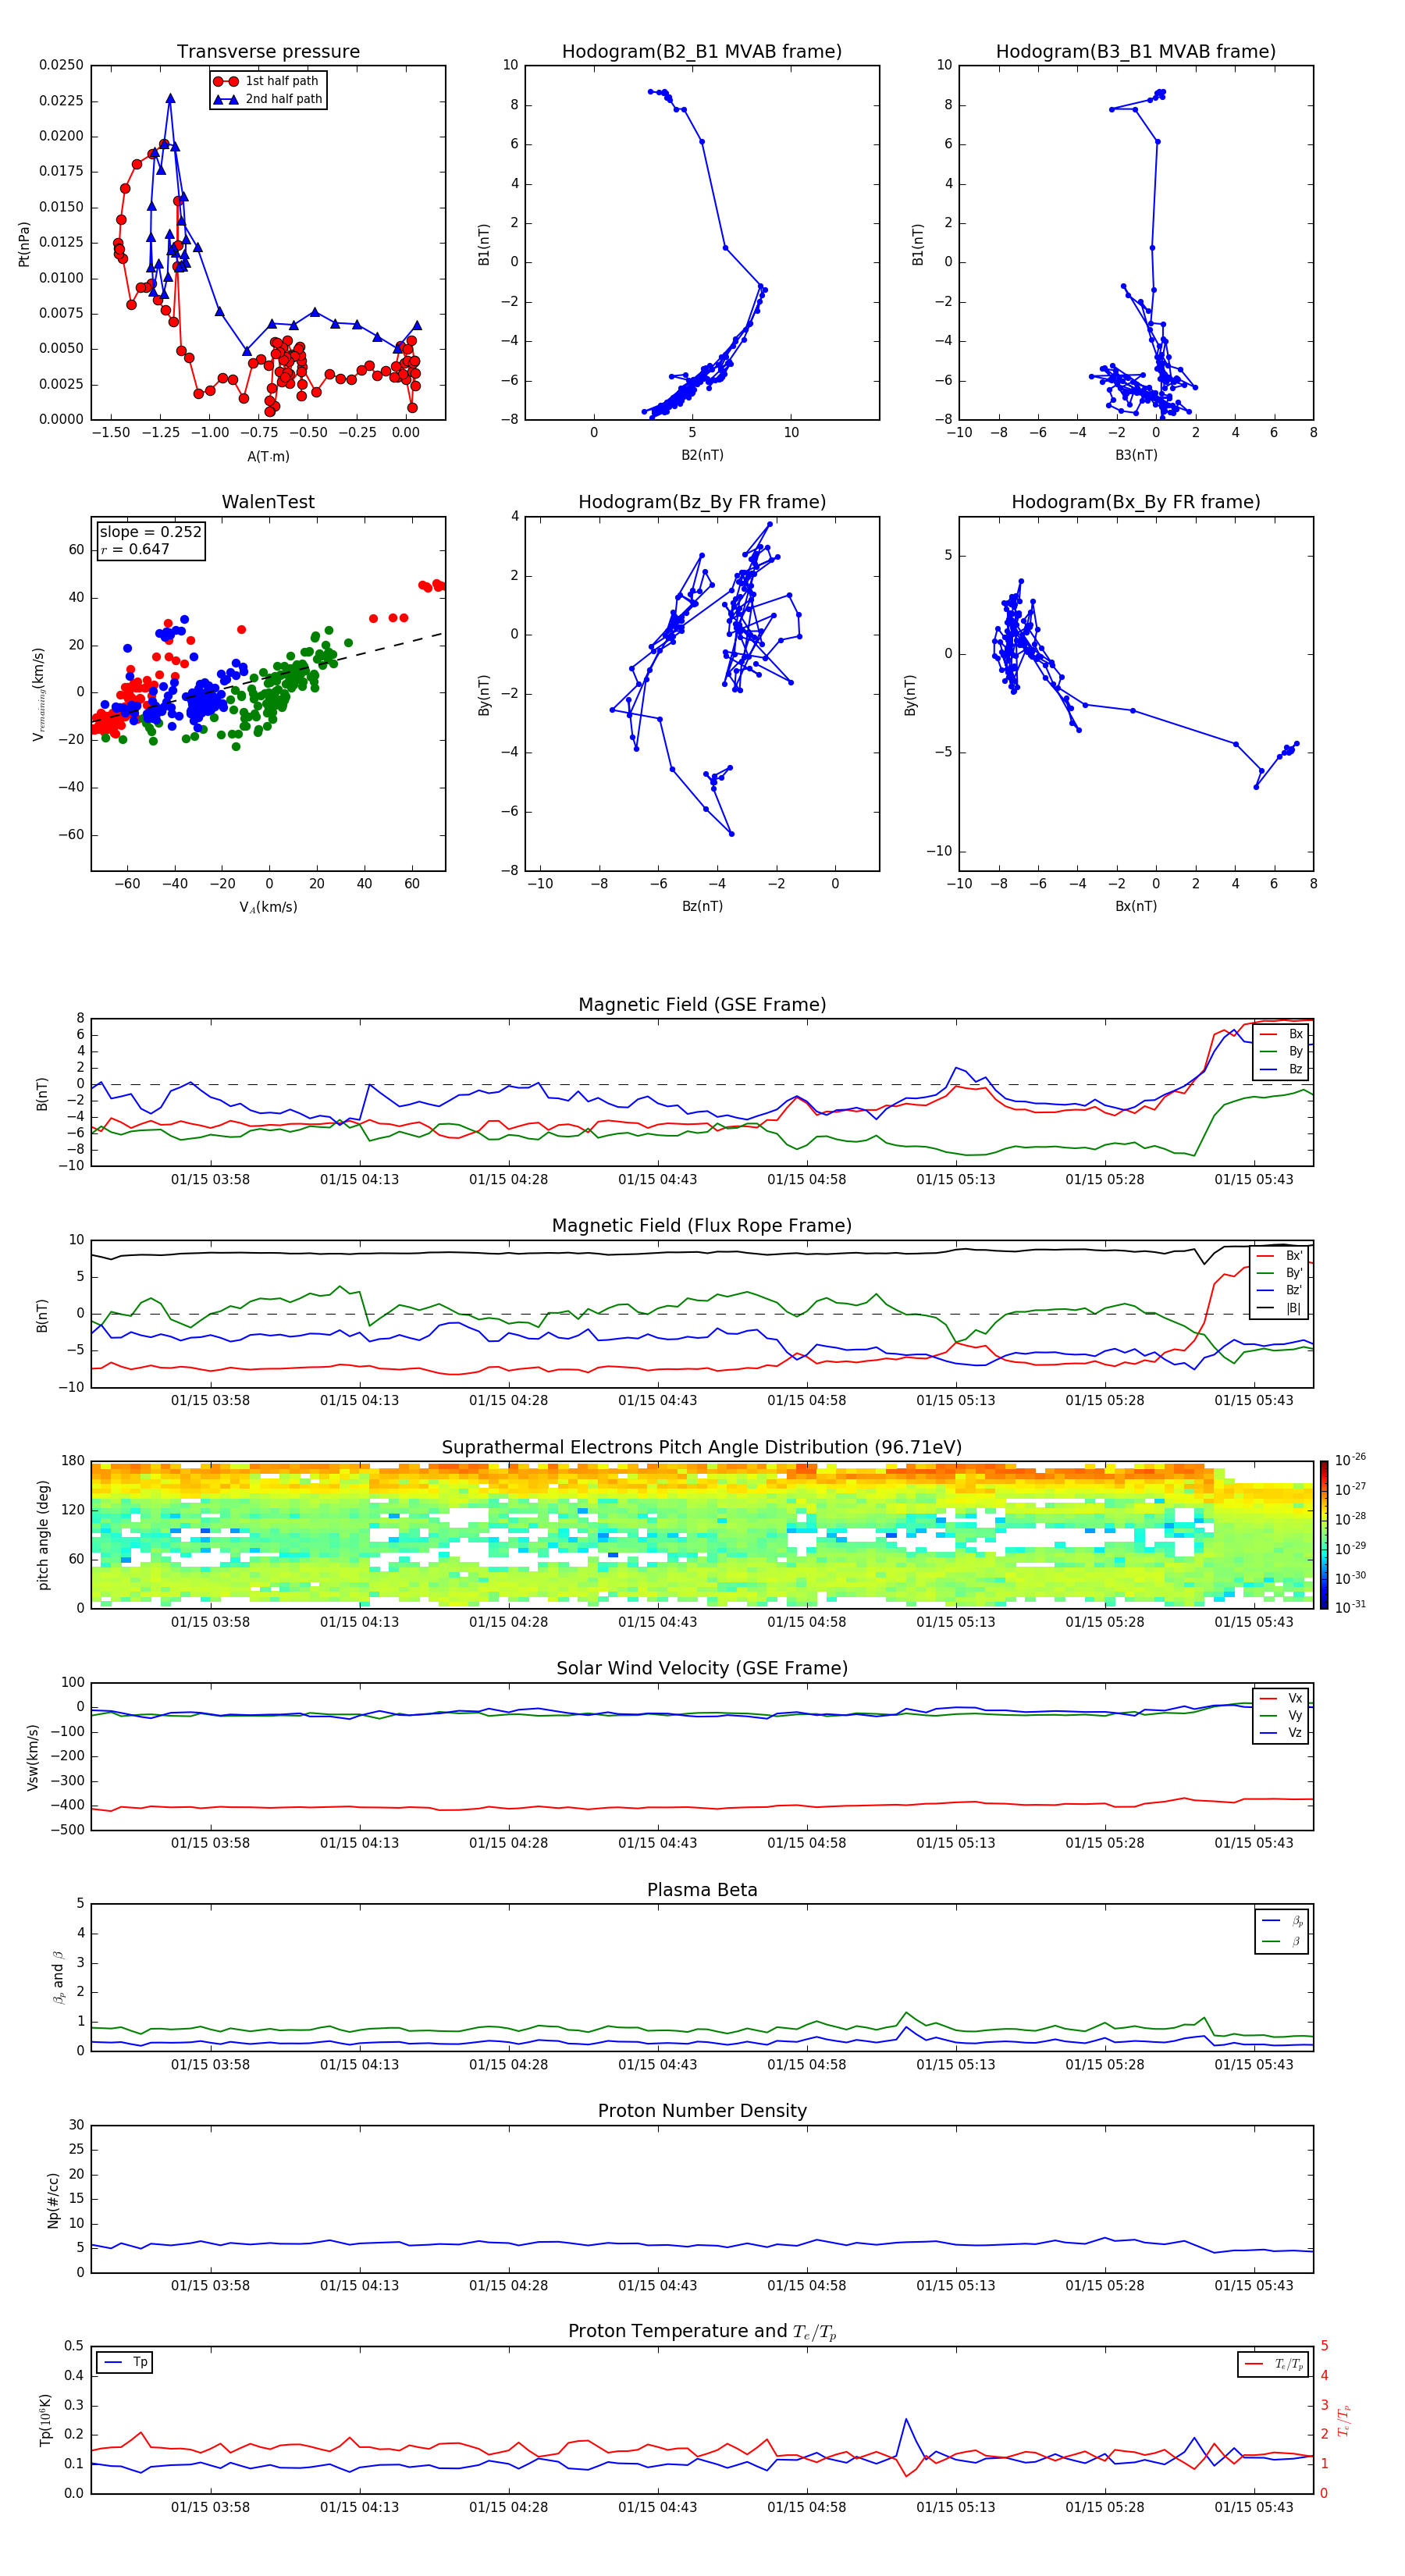
Task: Click the 'Magnetic Field (Flux Rope Frame)' title
Action: pyautogui.click(x=702, y=1226)
